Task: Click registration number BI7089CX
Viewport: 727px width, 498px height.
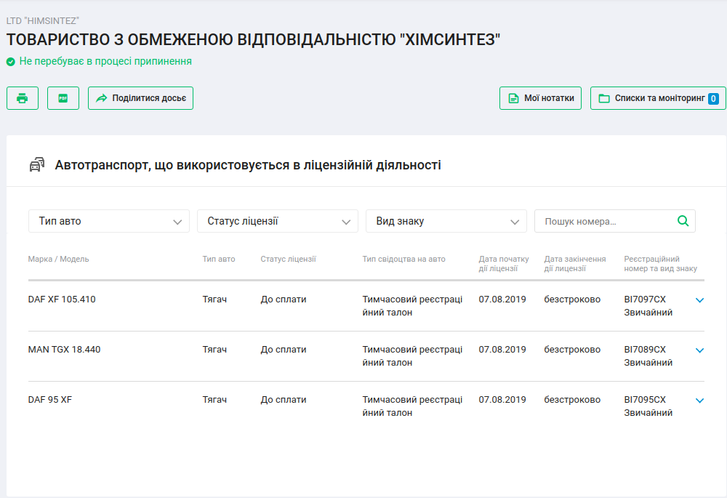Action: click(x=645, y=350)
